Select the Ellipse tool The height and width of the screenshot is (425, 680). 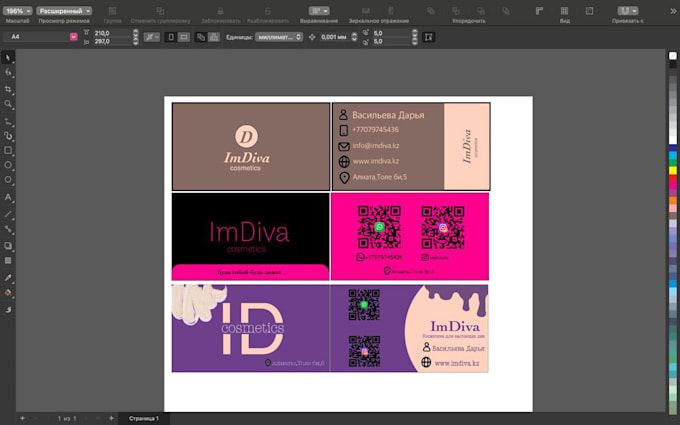[8, 165]
